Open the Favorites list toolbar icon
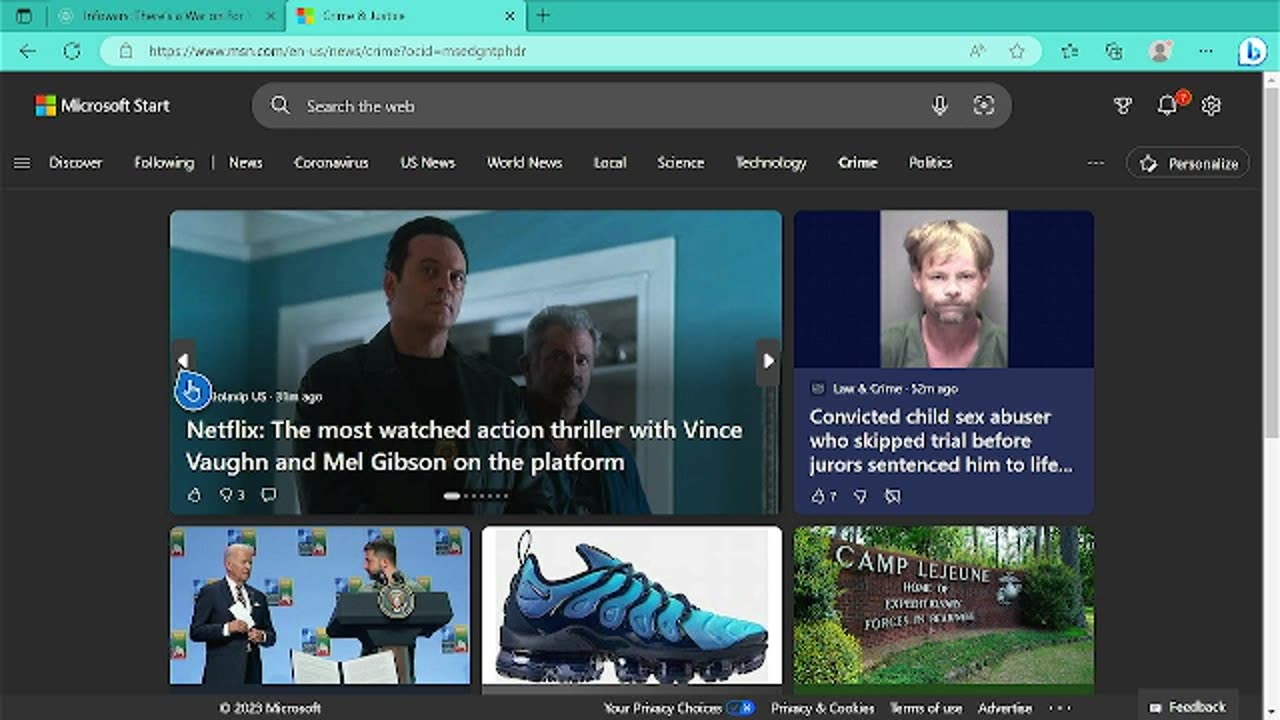Viewport: 1280px width, 720px height. click(1070, 51)
